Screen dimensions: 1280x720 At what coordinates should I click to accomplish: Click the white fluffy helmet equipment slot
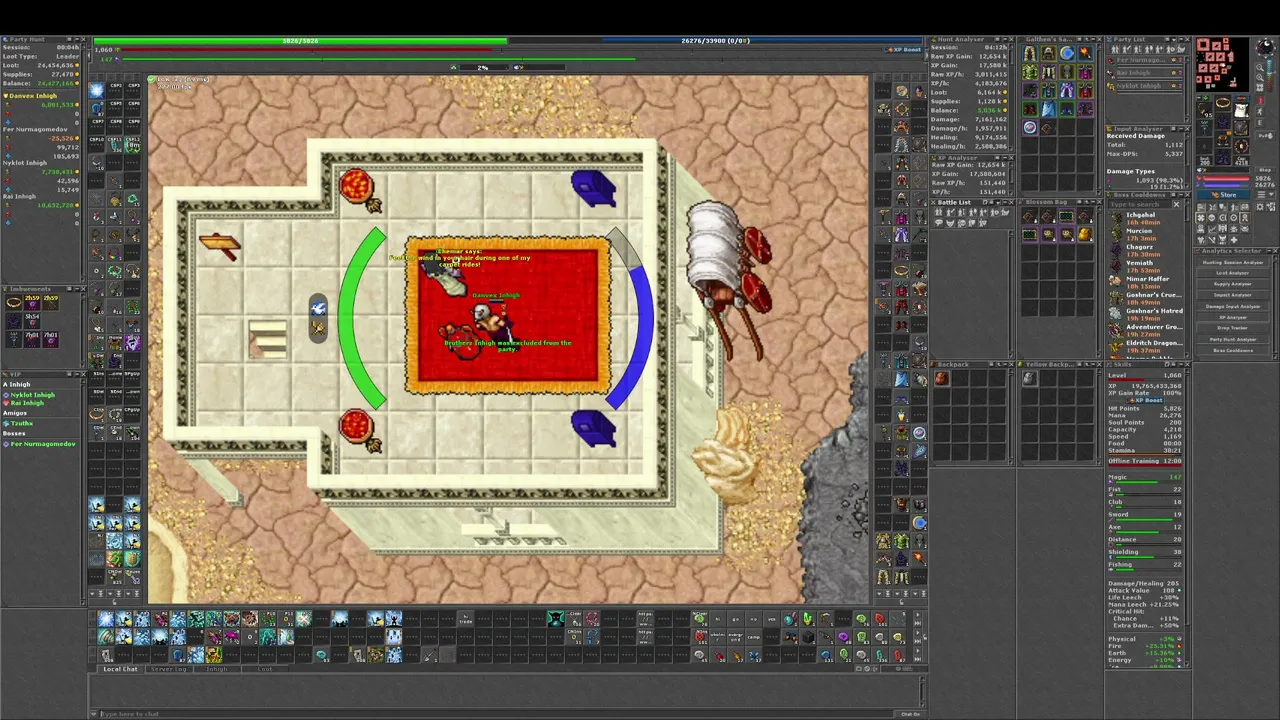pyautogui.click(x=1241, y=110)
